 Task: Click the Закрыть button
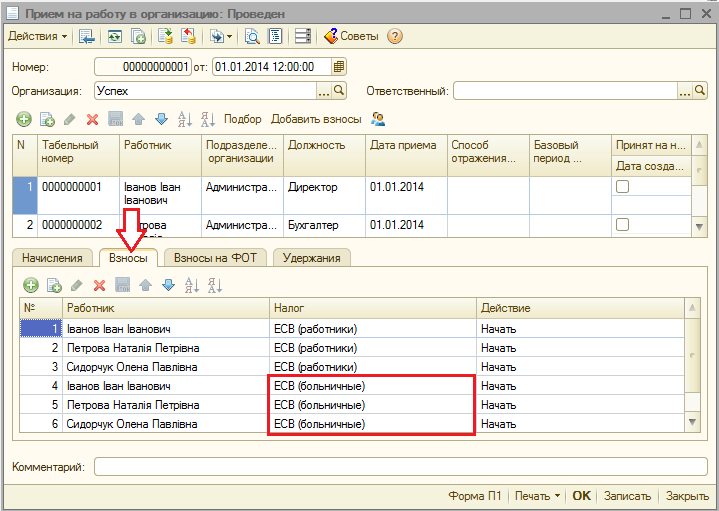(x=687, y=496)
